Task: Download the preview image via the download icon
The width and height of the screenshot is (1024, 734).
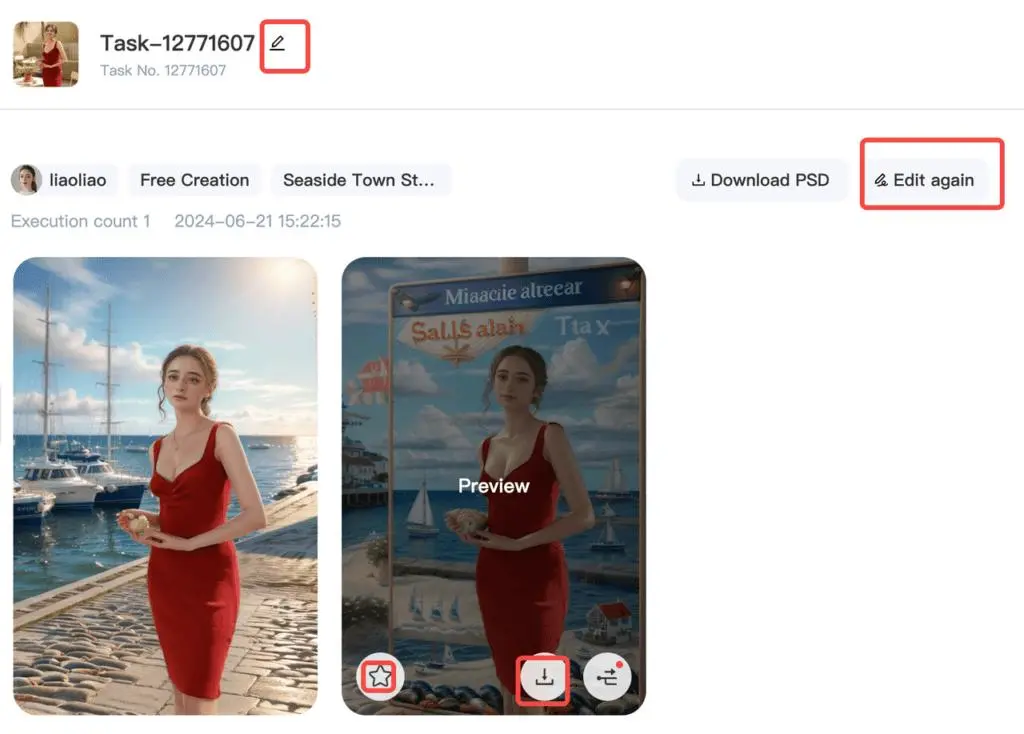Action: point(543,677)
